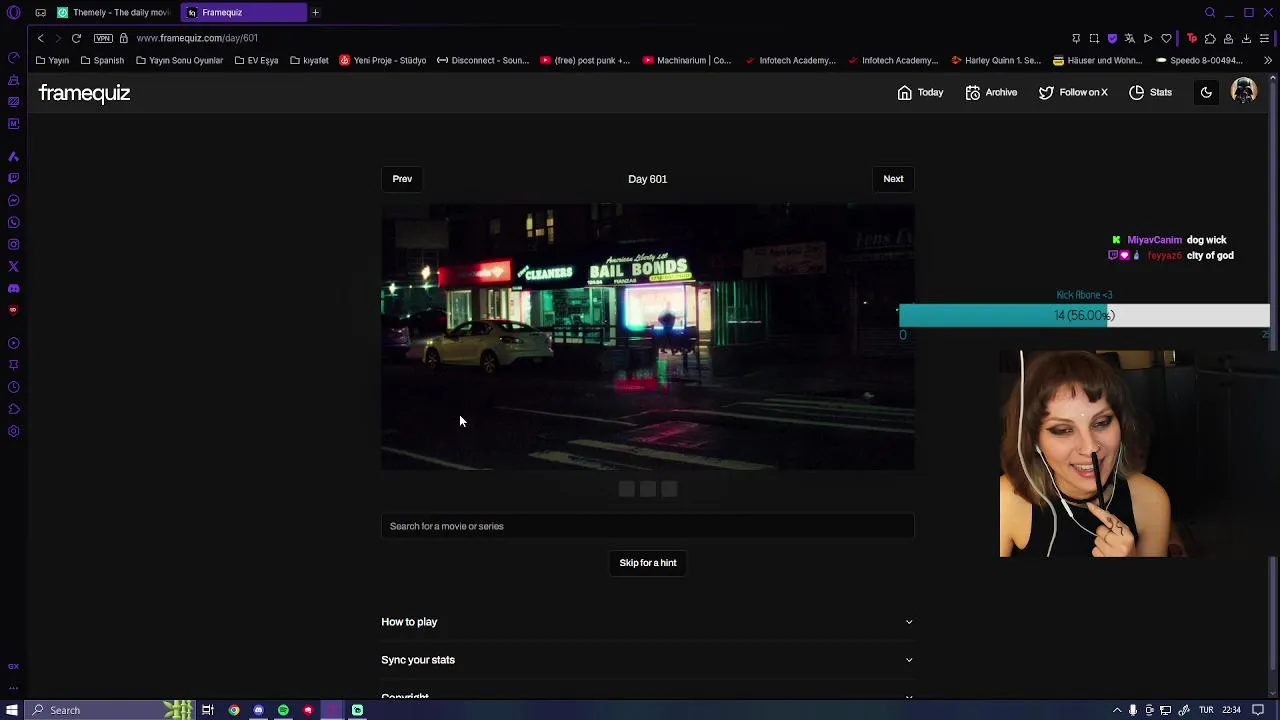
Task: Open the translate page icon
Action: click(x=1130, y=38)
